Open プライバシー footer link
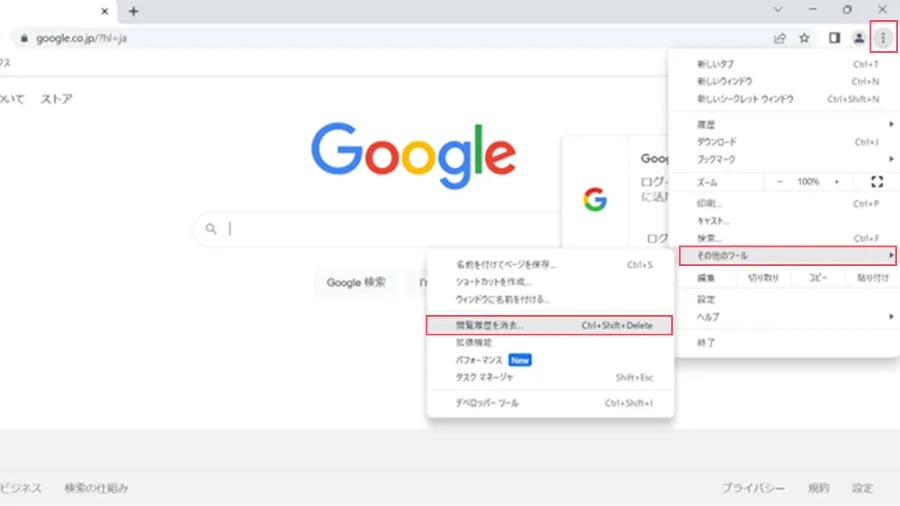Image resolution: width=900 pixels, height=506 pixels. (753, 488)
